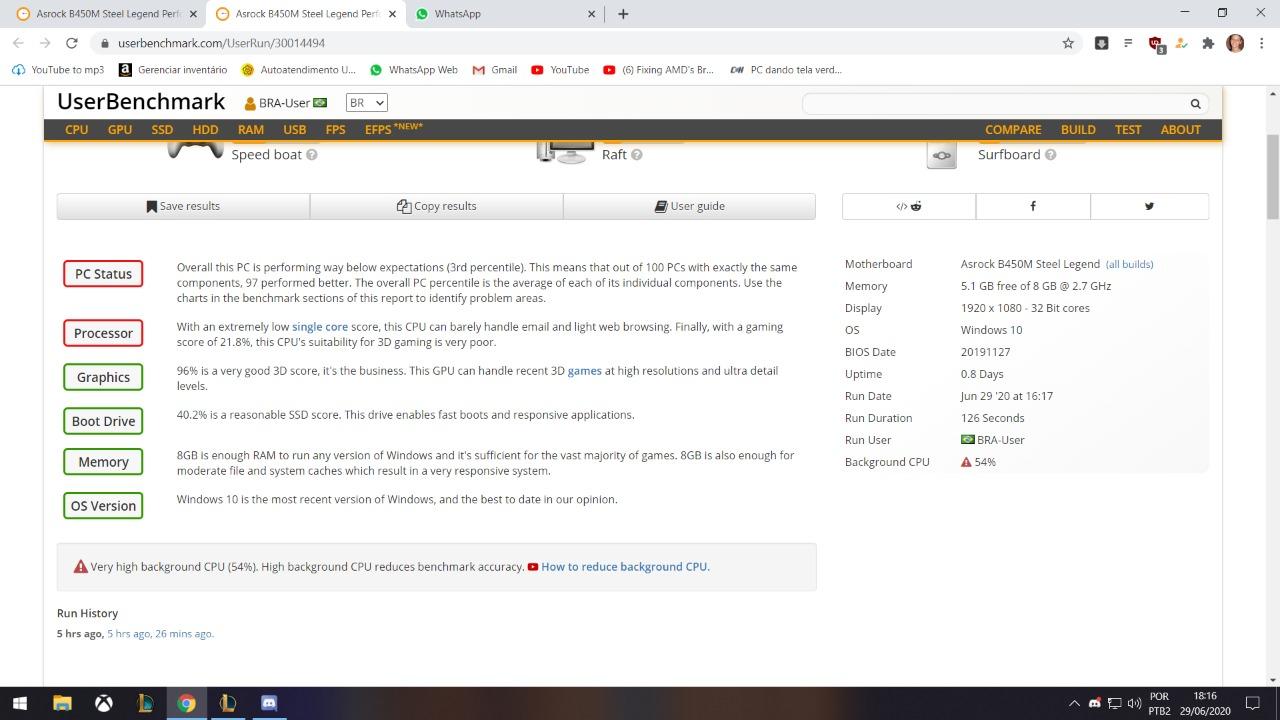Screen dimensions: 1280x720
Task: Click the help icon next to Surfboard
Action: click(1051, 155)
